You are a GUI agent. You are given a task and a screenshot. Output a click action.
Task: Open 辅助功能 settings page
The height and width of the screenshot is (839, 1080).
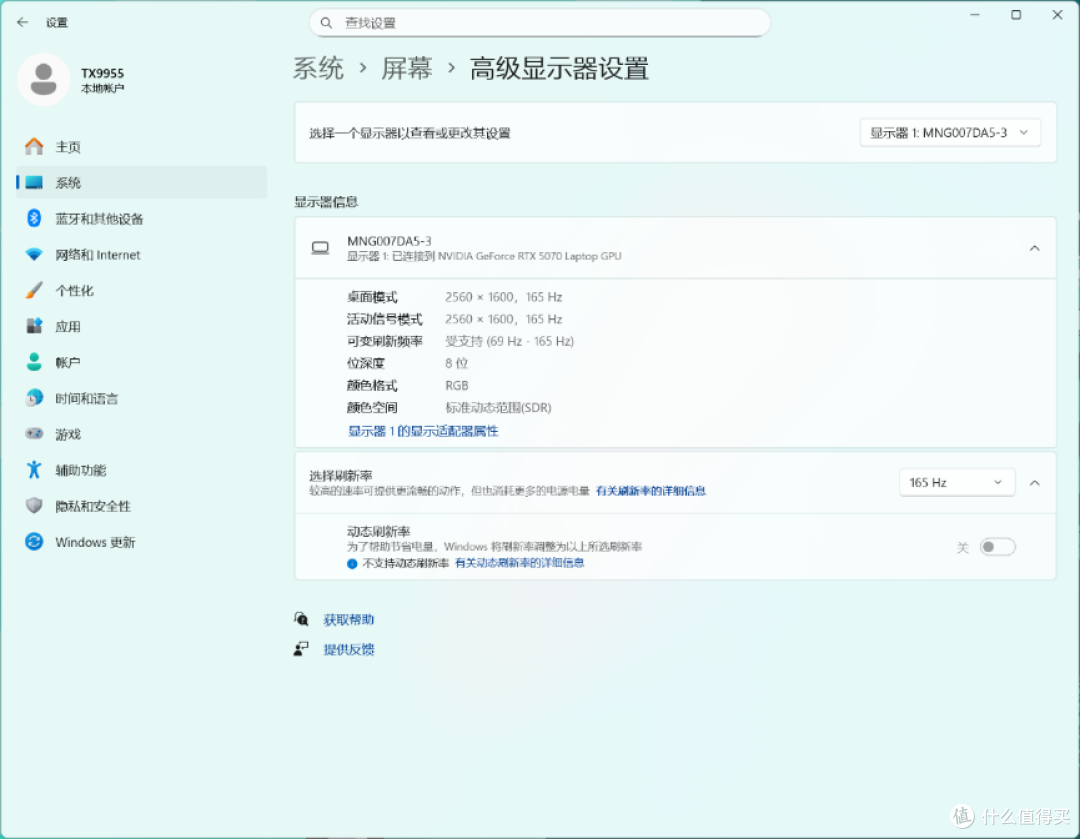[141, 470]
